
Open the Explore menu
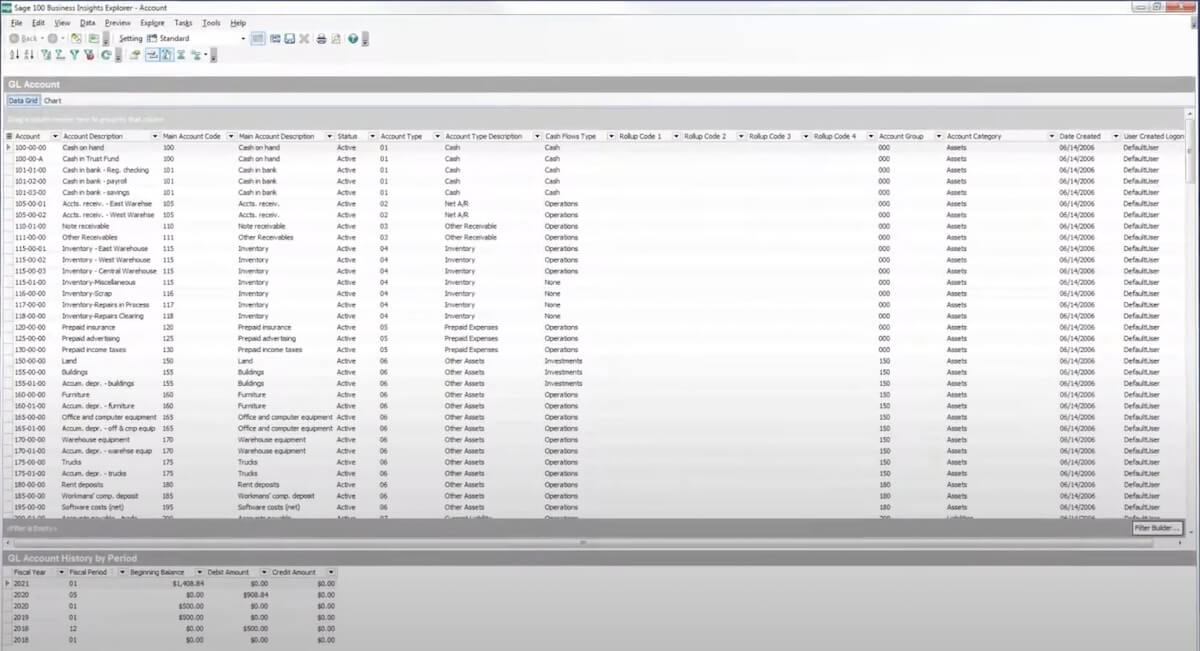(153, 22)
